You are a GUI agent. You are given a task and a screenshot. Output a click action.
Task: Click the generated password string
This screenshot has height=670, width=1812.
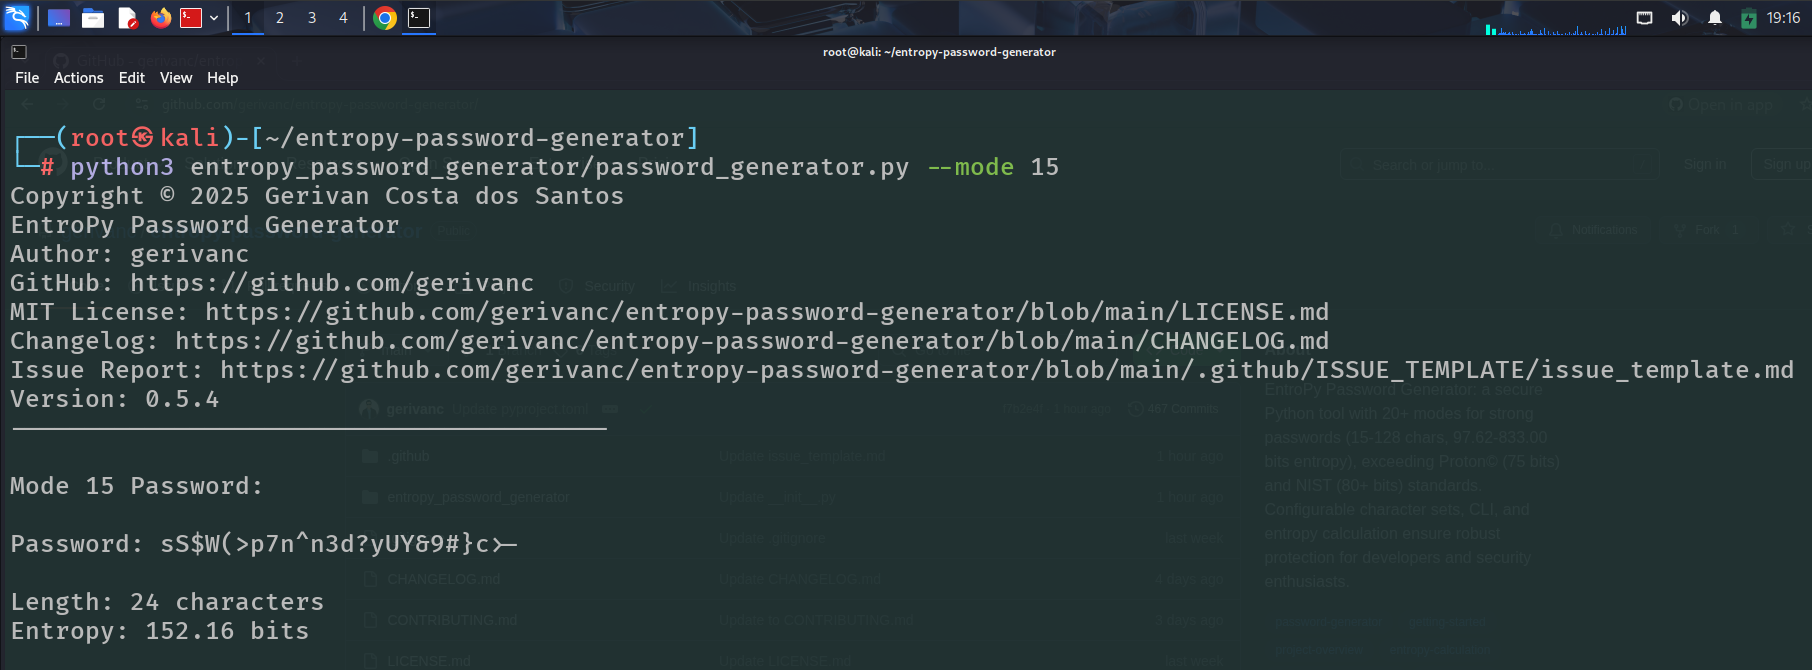click(x=339, y=544)
